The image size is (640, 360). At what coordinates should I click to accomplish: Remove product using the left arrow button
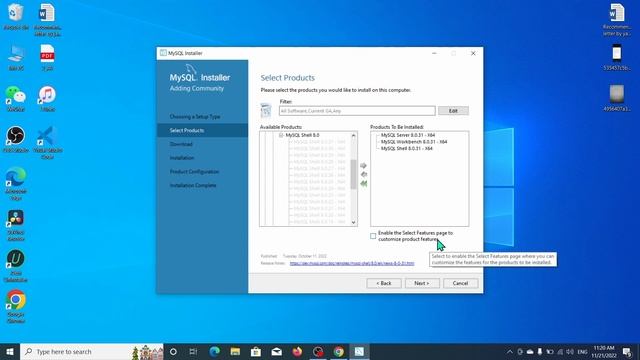coord(363,174)
